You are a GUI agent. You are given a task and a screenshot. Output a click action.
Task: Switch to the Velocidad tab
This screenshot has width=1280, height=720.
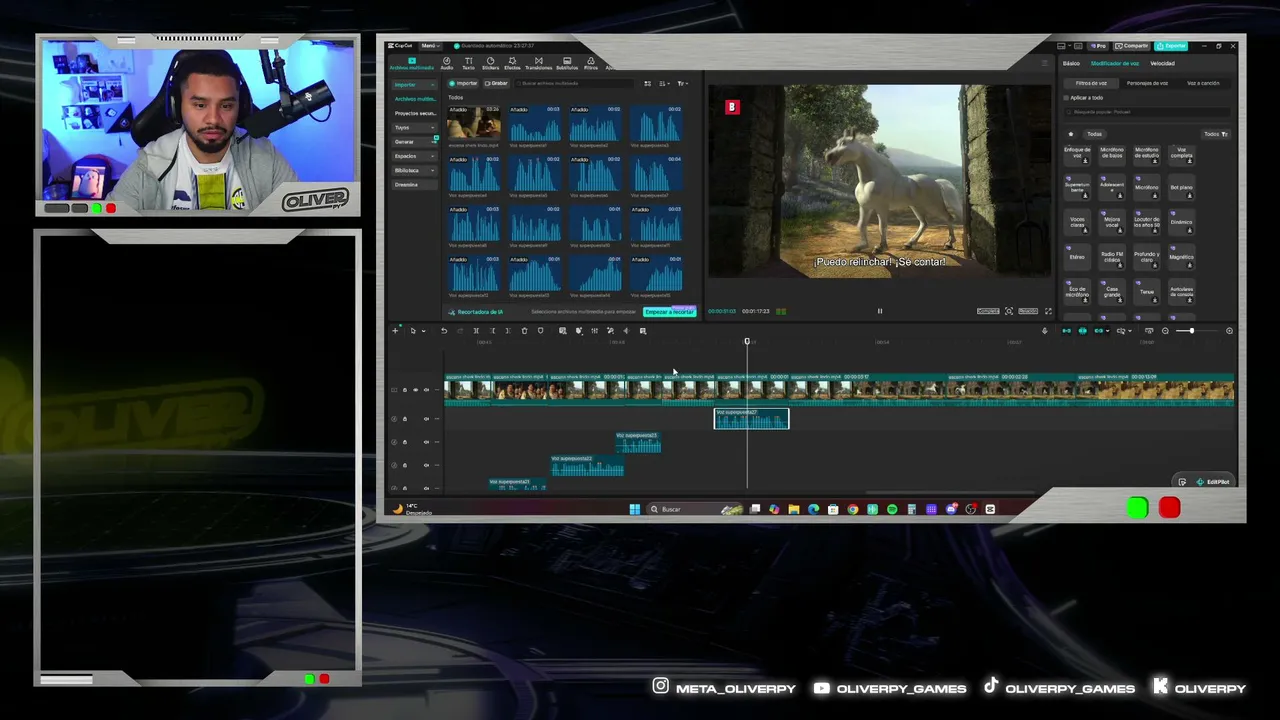click(1162, 63)
